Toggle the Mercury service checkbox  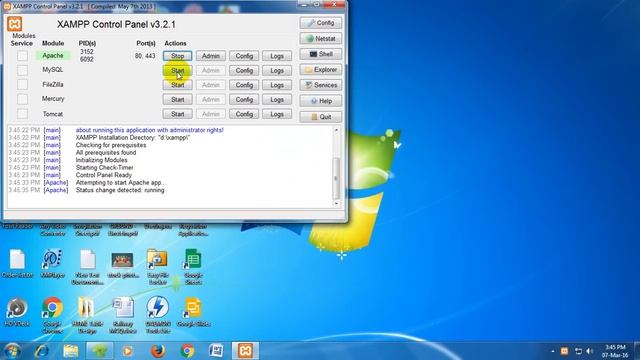click(x=22, y=99)
